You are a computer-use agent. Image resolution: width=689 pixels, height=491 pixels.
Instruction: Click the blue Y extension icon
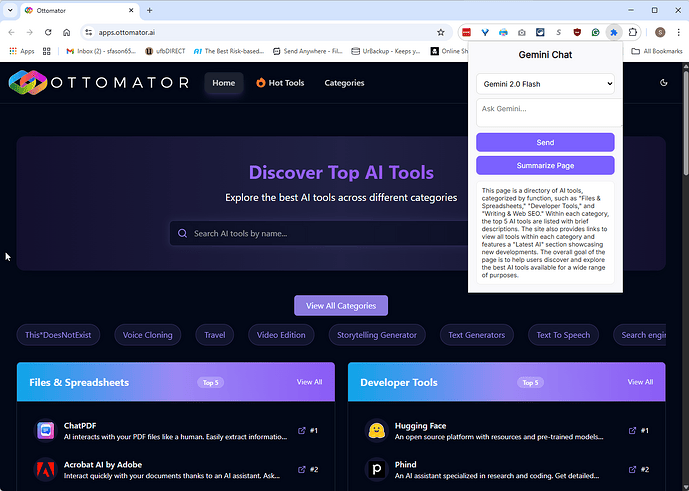(485, 32)
